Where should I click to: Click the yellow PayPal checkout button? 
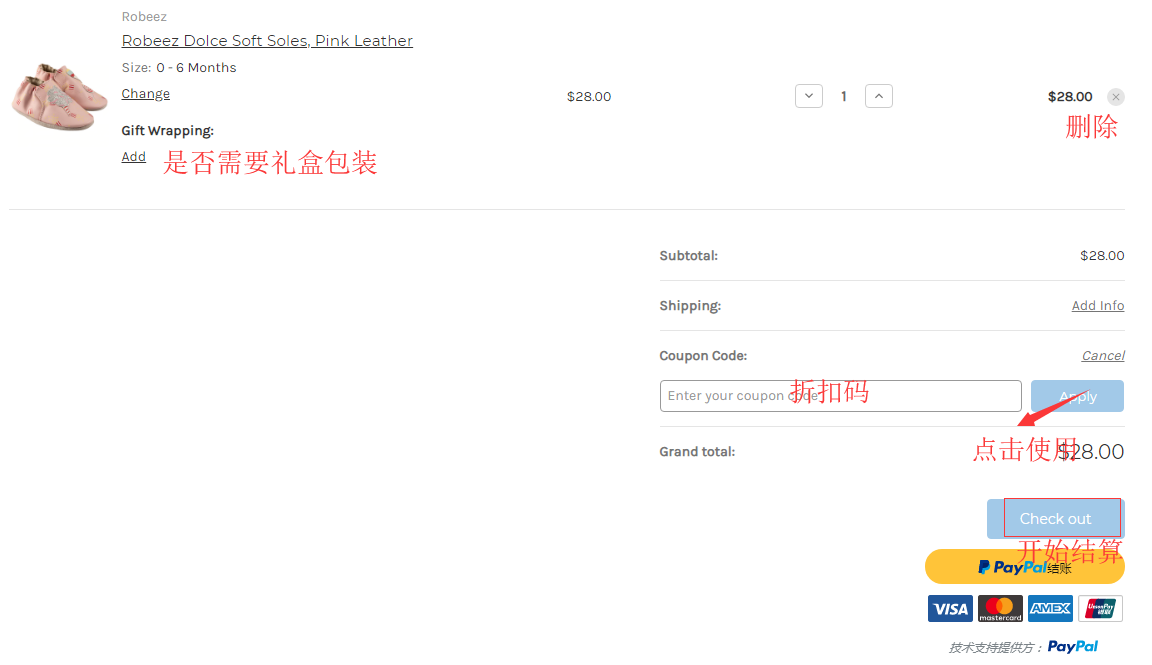point(1024,566)
